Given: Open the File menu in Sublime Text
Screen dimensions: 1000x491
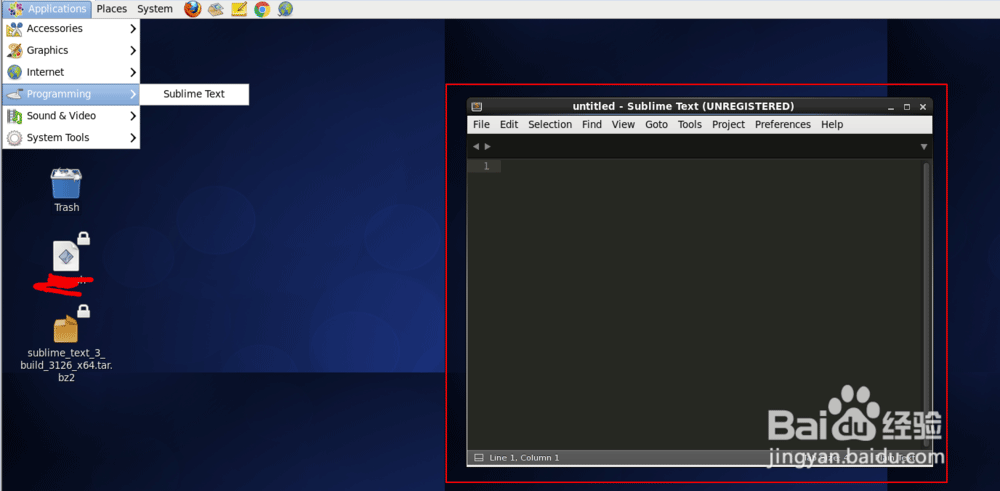Looking at the screenshot, I should (482, 124).
